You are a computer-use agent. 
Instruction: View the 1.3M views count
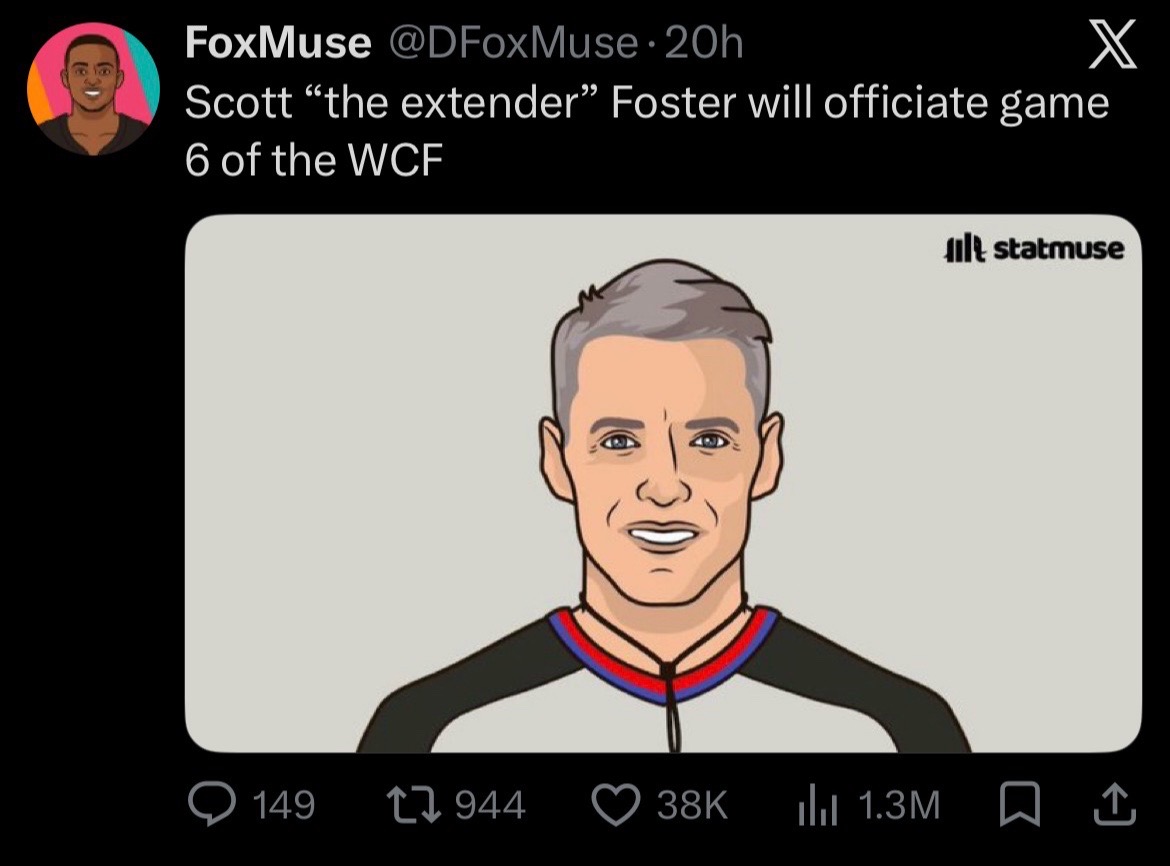coord(898,806)
